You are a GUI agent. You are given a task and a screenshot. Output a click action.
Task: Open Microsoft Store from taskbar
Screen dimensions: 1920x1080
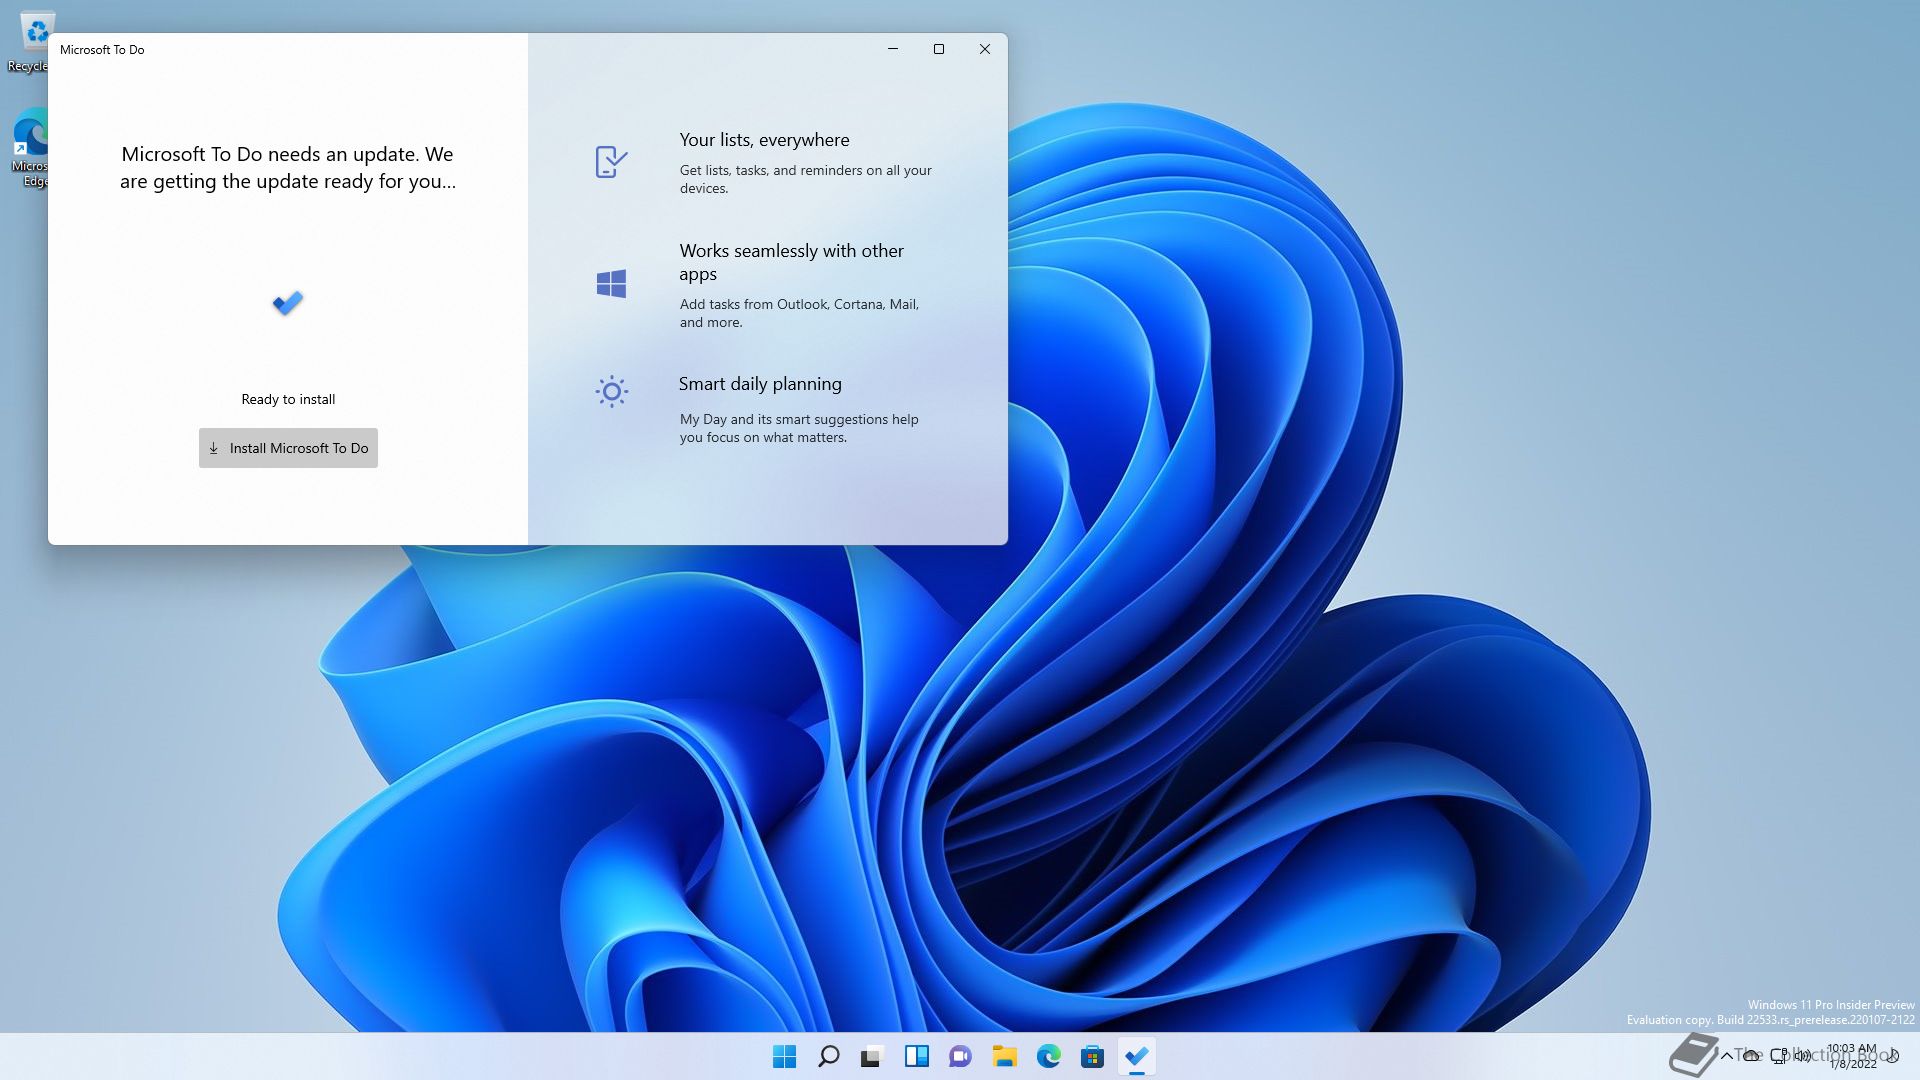point(1092,1056)
